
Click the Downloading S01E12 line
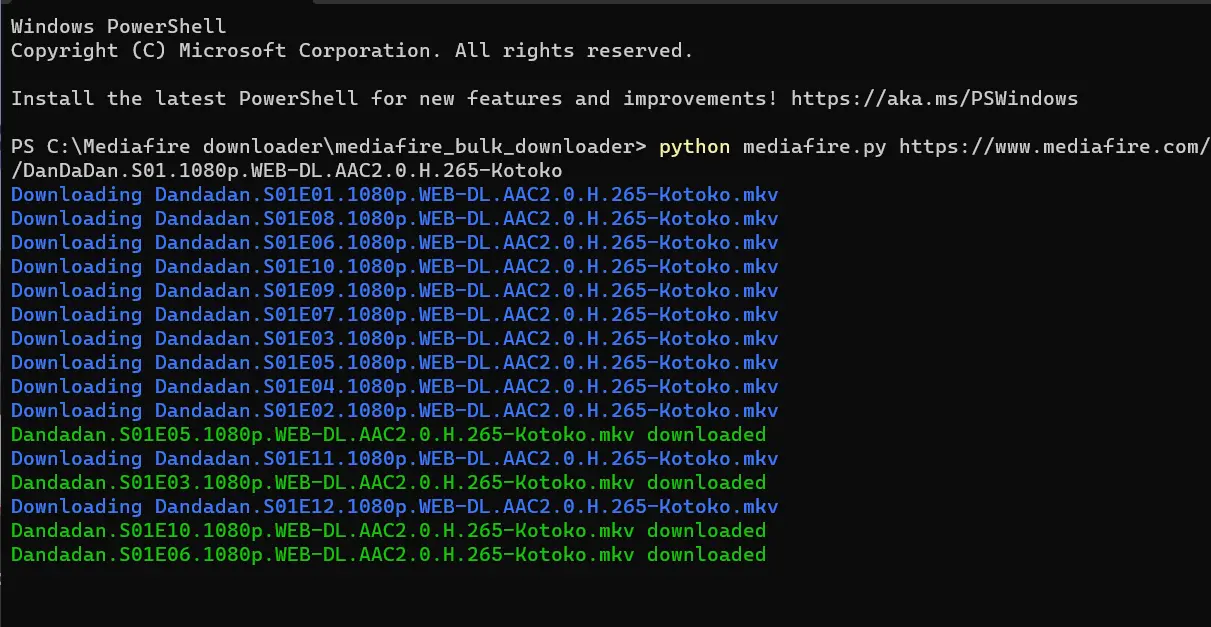click(395, 507)
